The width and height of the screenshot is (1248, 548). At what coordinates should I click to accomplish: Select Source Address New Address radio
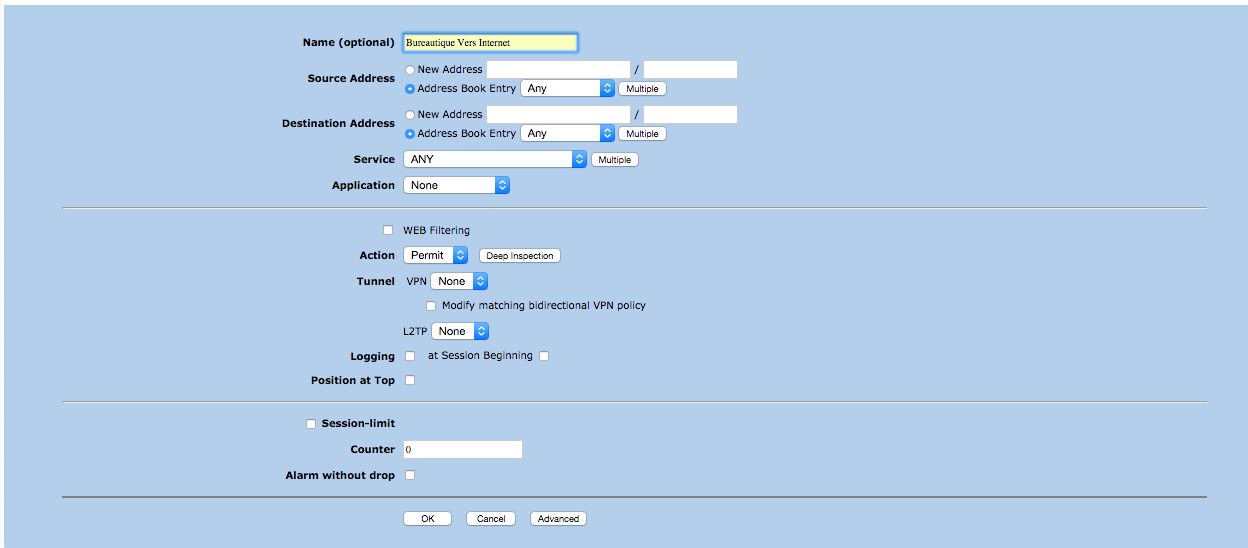410,70
